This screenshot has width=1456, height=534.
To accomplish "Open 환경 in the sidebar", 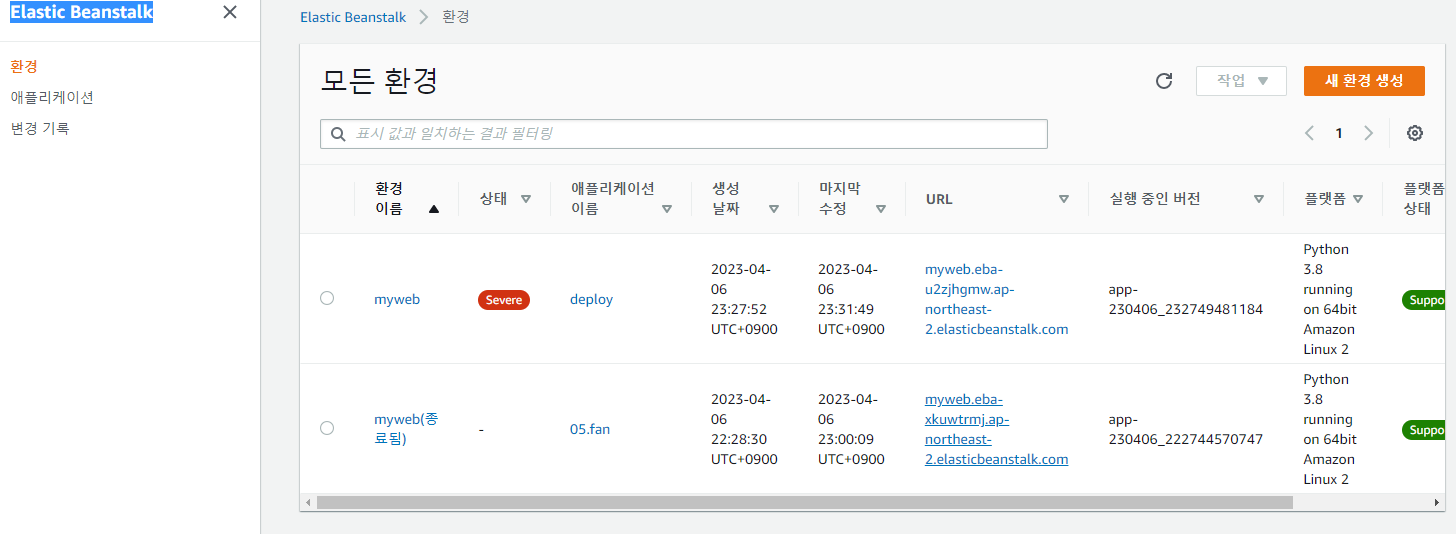I will click(24, 66).
